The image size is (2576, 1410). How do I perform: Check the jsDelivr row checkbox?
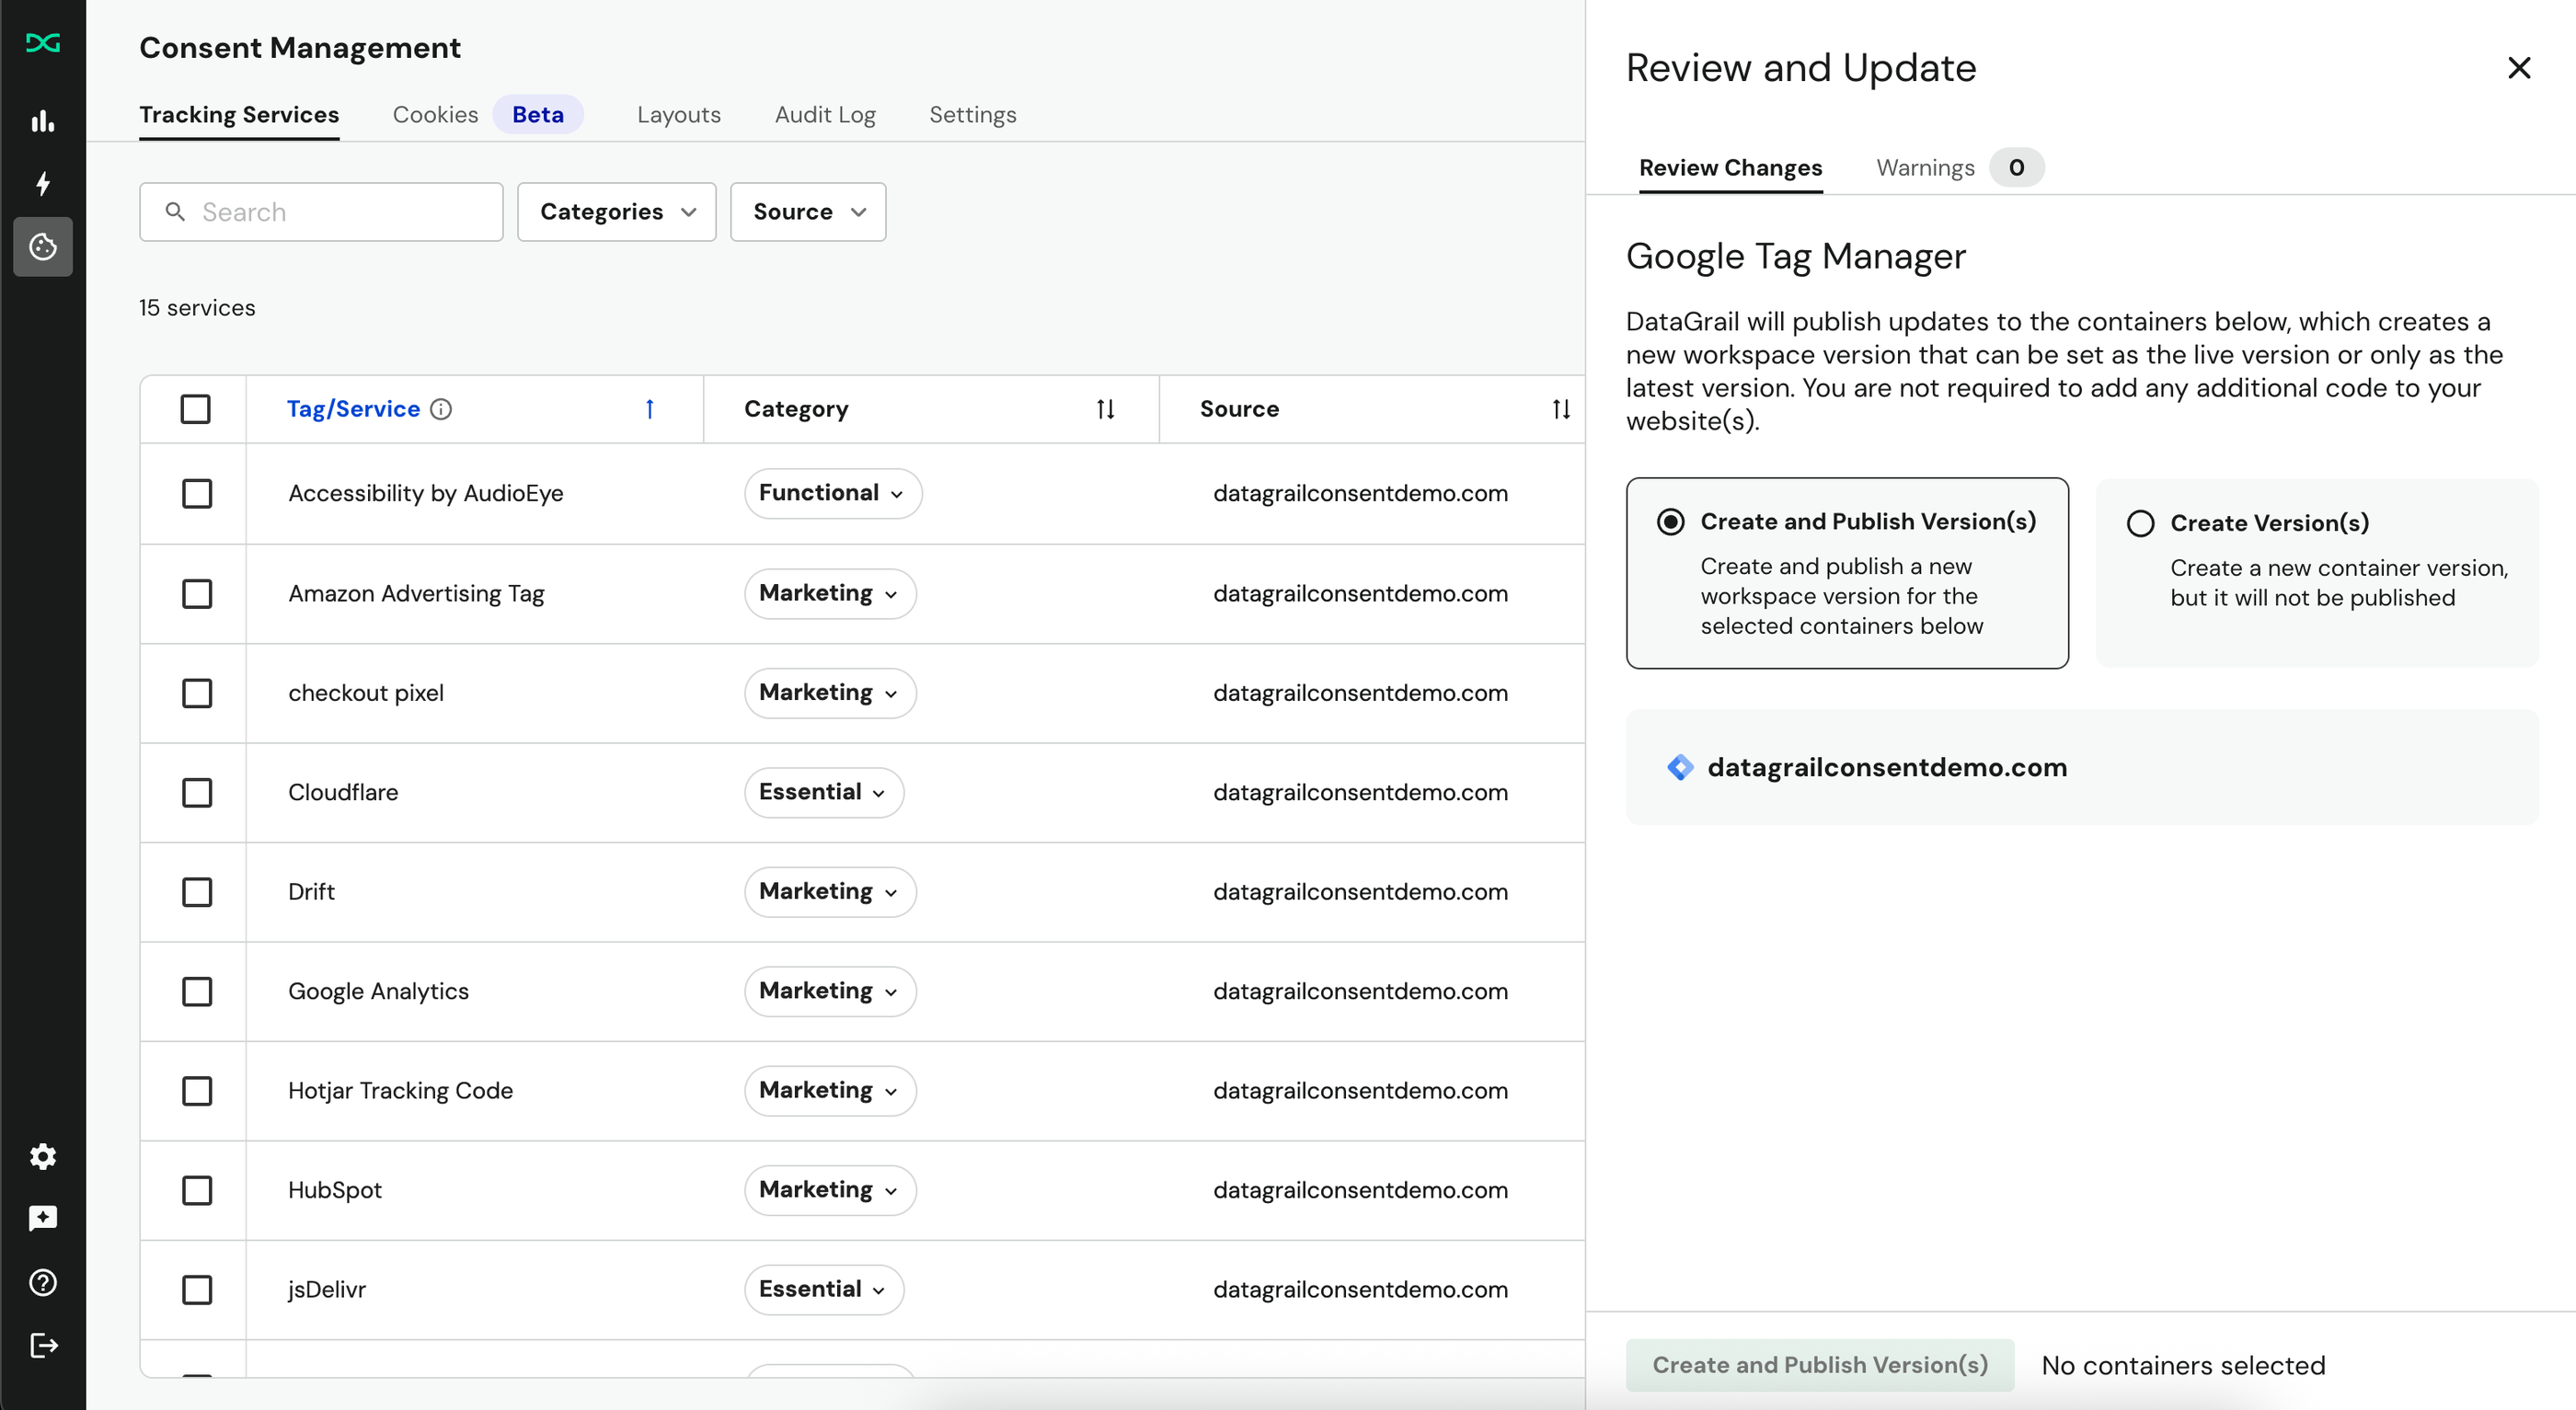[197, 1290]
